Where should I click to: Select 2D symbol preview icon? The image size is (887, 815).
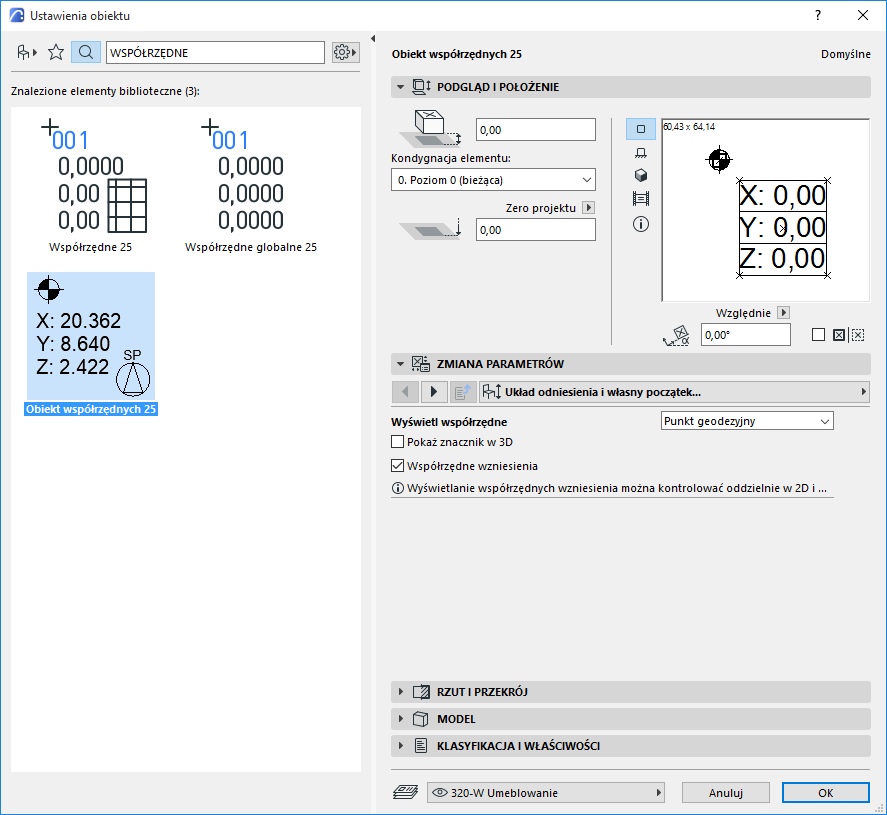(x=641, y=129)
